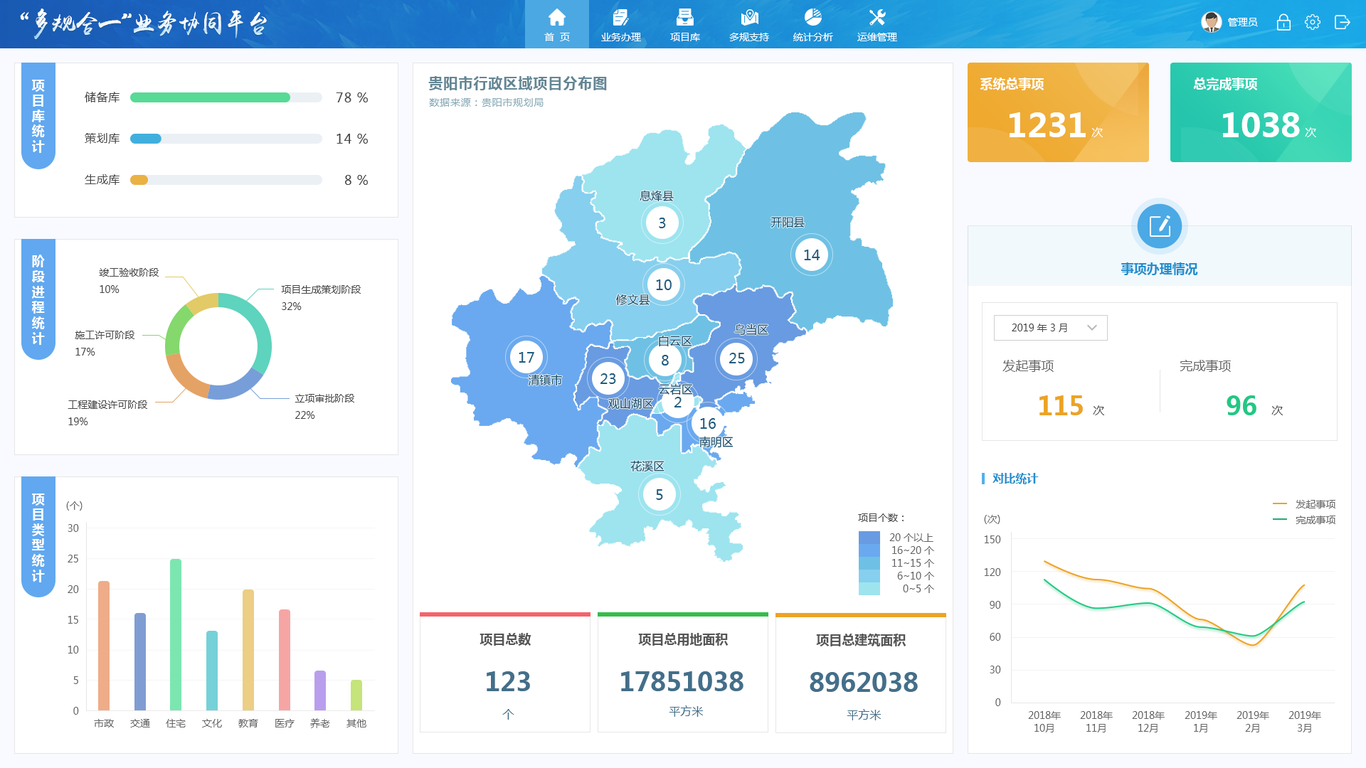Click the 文化 bar in the chart
The width and height of the screenshot is (1366, 768).
coord(212,671)
